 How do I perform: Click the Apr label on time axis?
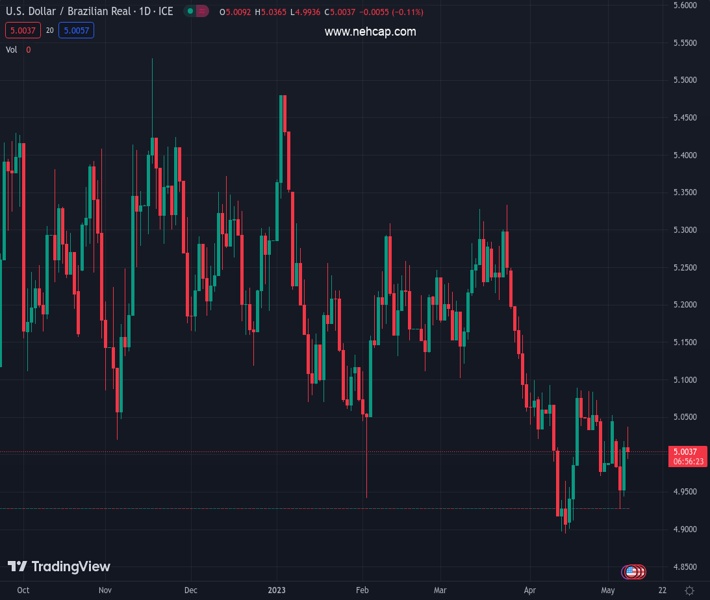[x=528, y=590]
